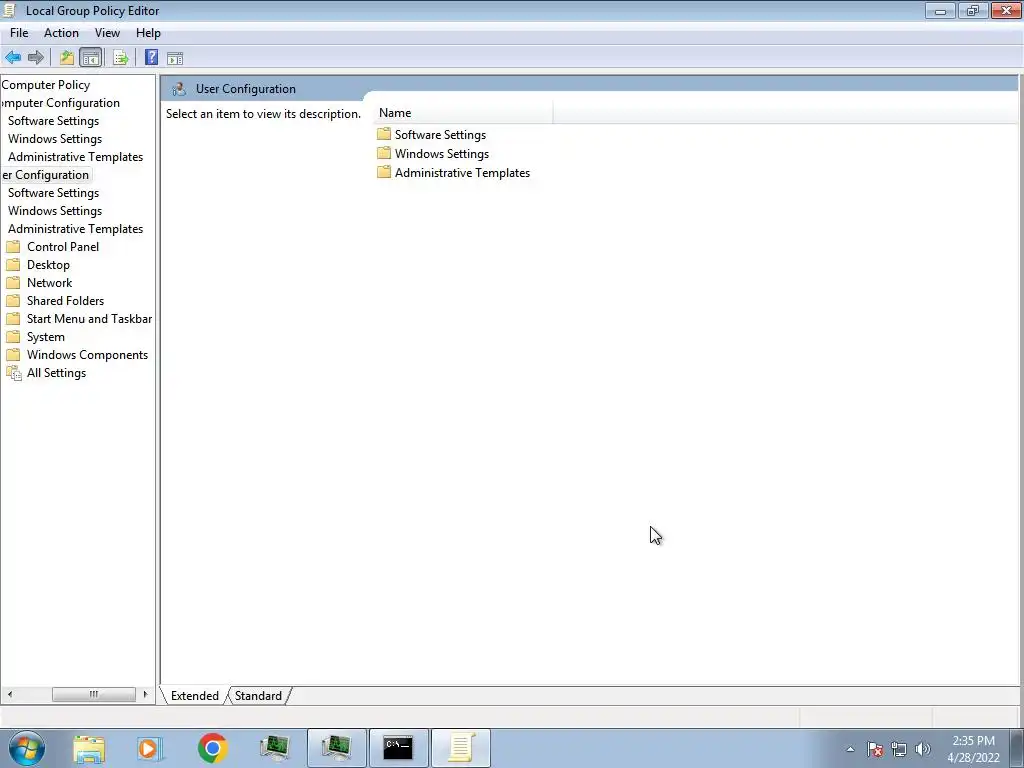
Task: Select Software Settings under User Configuration tree
Action: point(54,193)
